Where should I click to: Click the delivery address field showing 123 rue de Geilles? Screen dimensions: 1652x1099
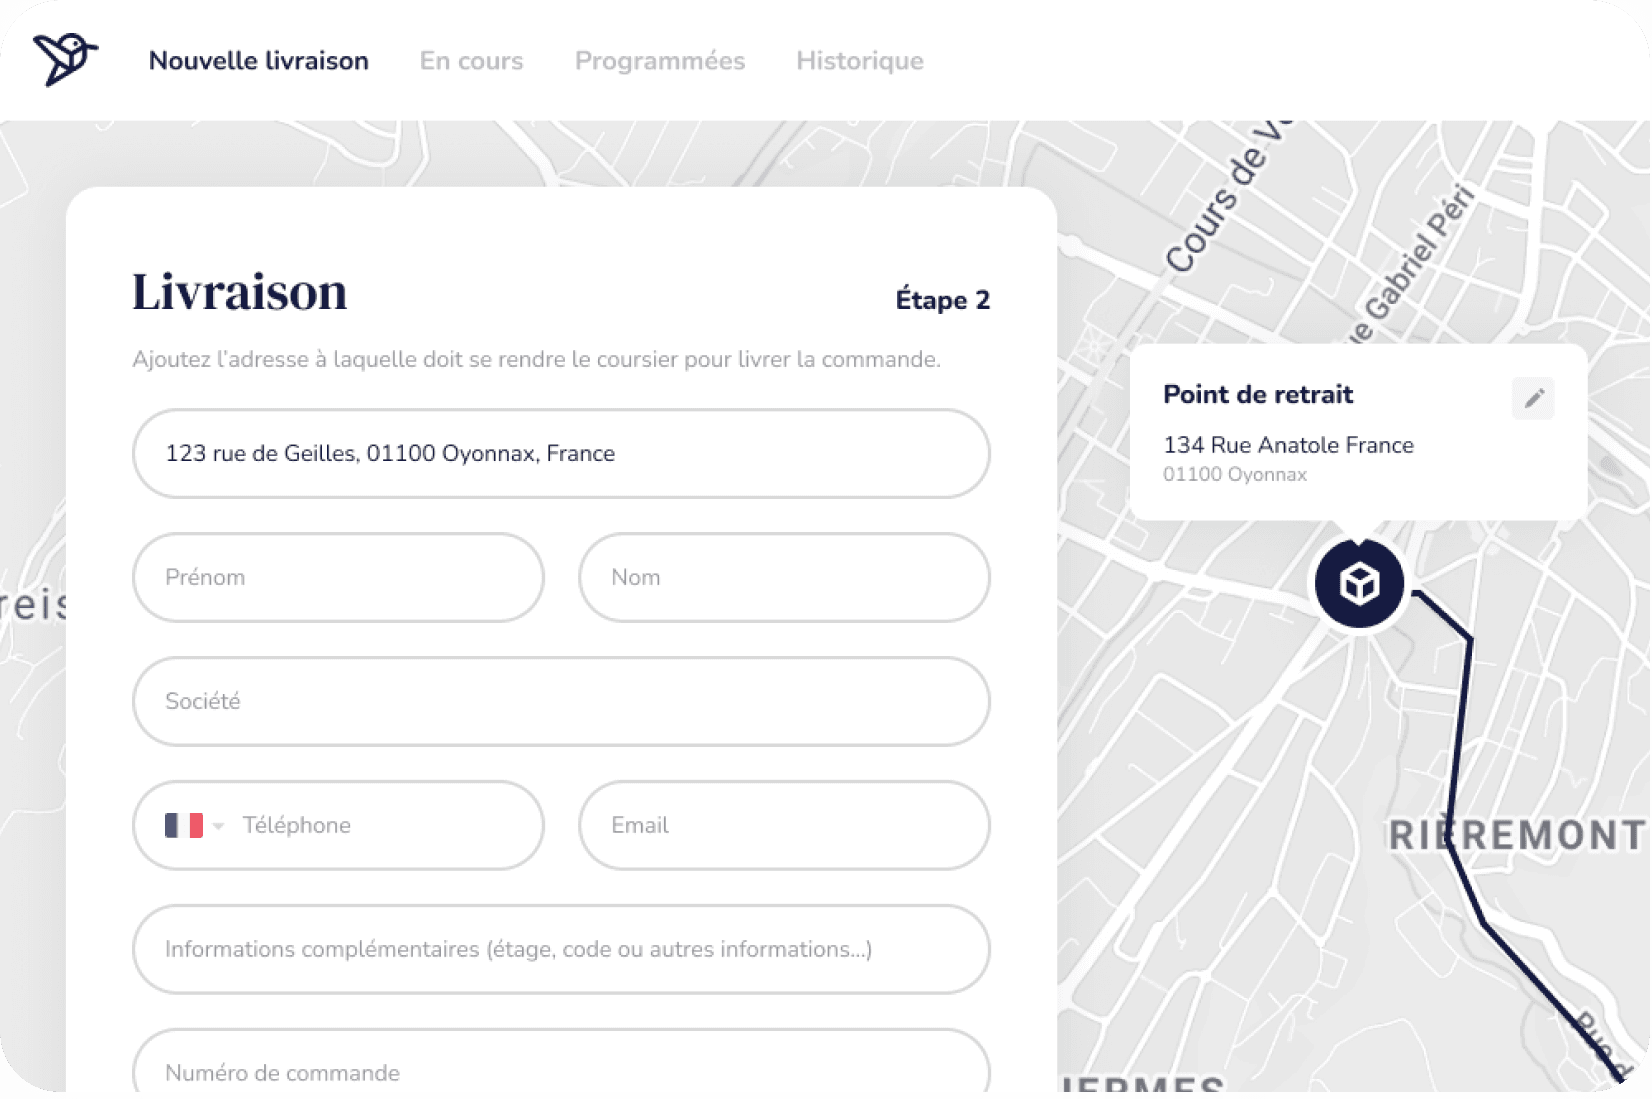[x=560, y=453]
